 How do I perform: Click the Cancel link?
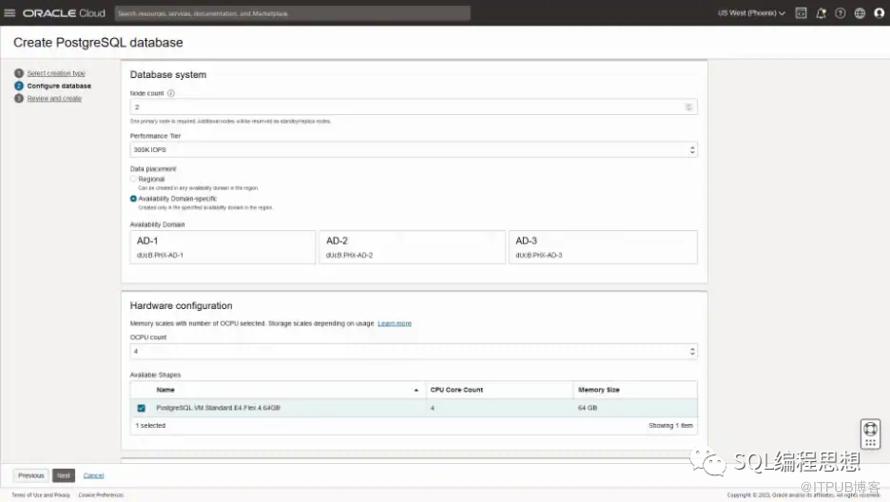pos(94,475)
